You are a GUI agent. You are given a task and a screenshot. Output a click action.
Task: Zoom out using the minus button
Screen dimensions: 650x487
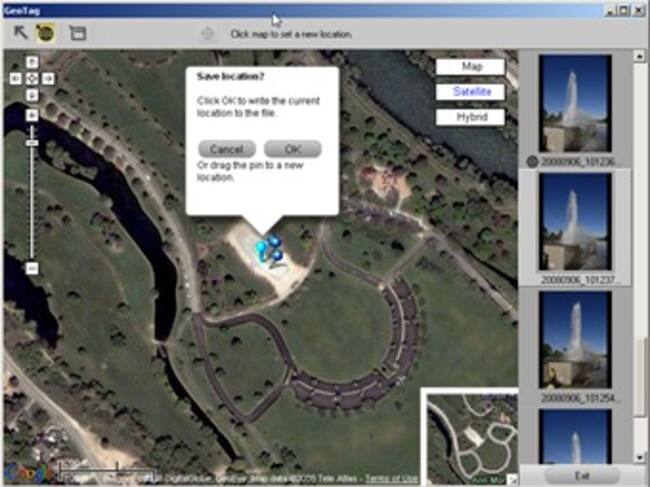[32, 268]
